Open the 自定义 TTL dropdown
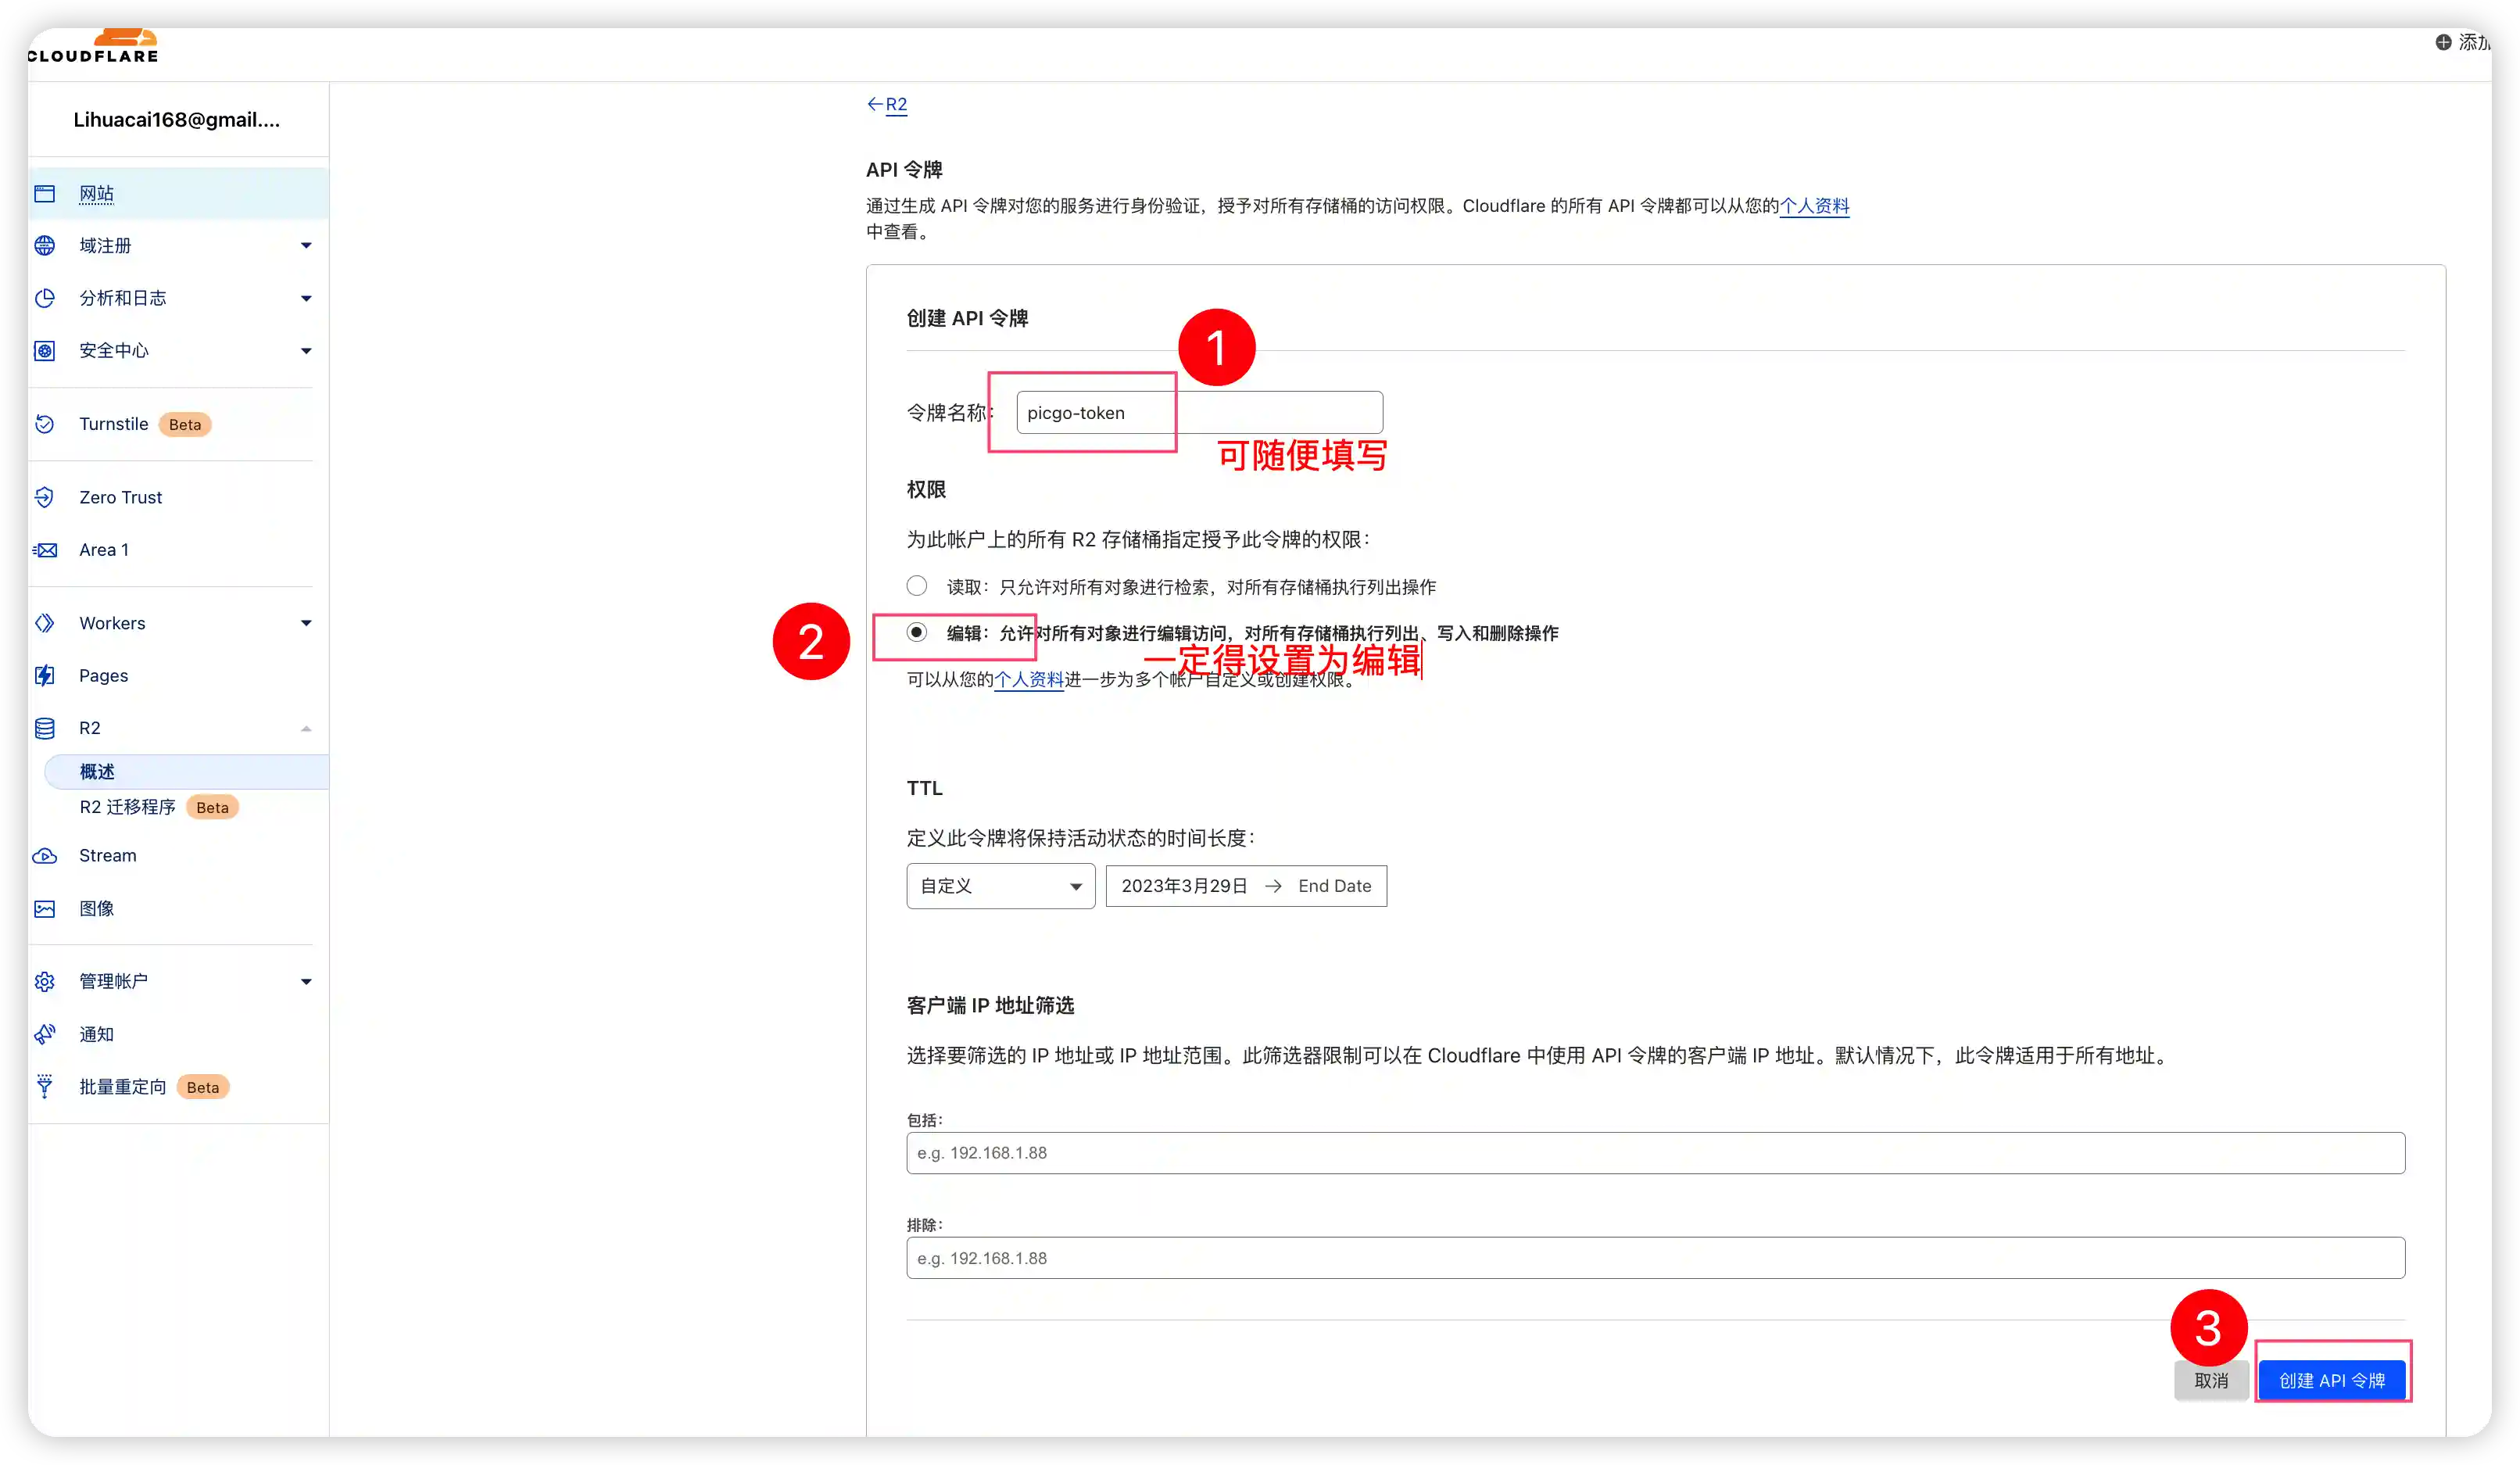The width and height of the screenshot is (2520, 1465). click(999, 886)
